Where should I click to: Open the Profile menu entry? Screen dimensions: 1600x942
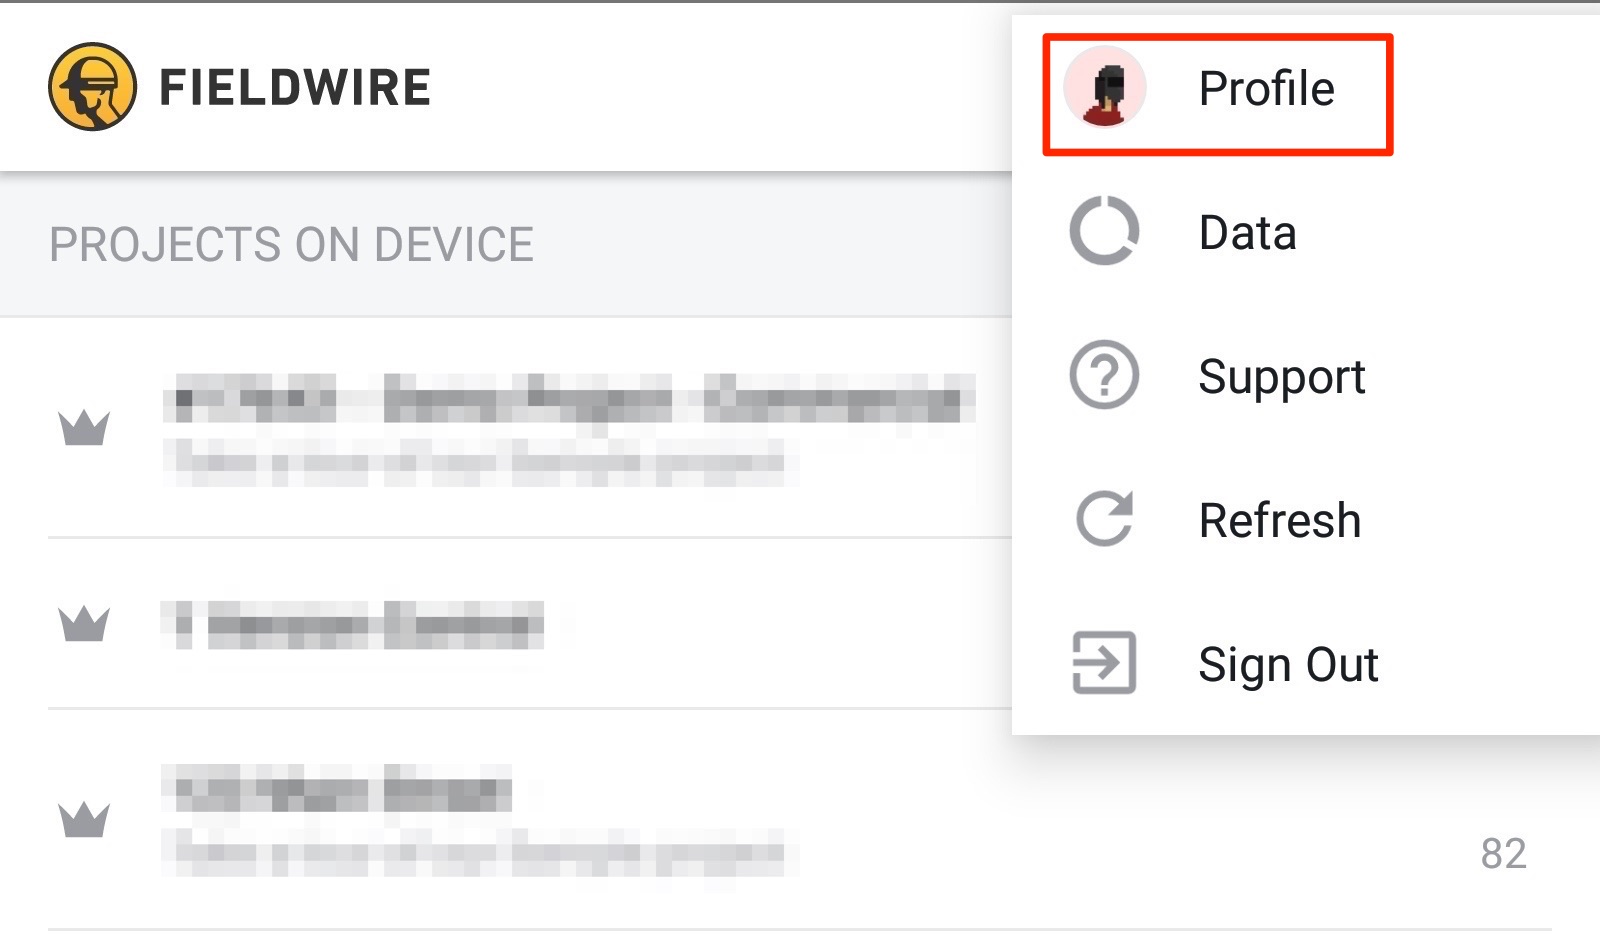click(x=1266, y=88)
